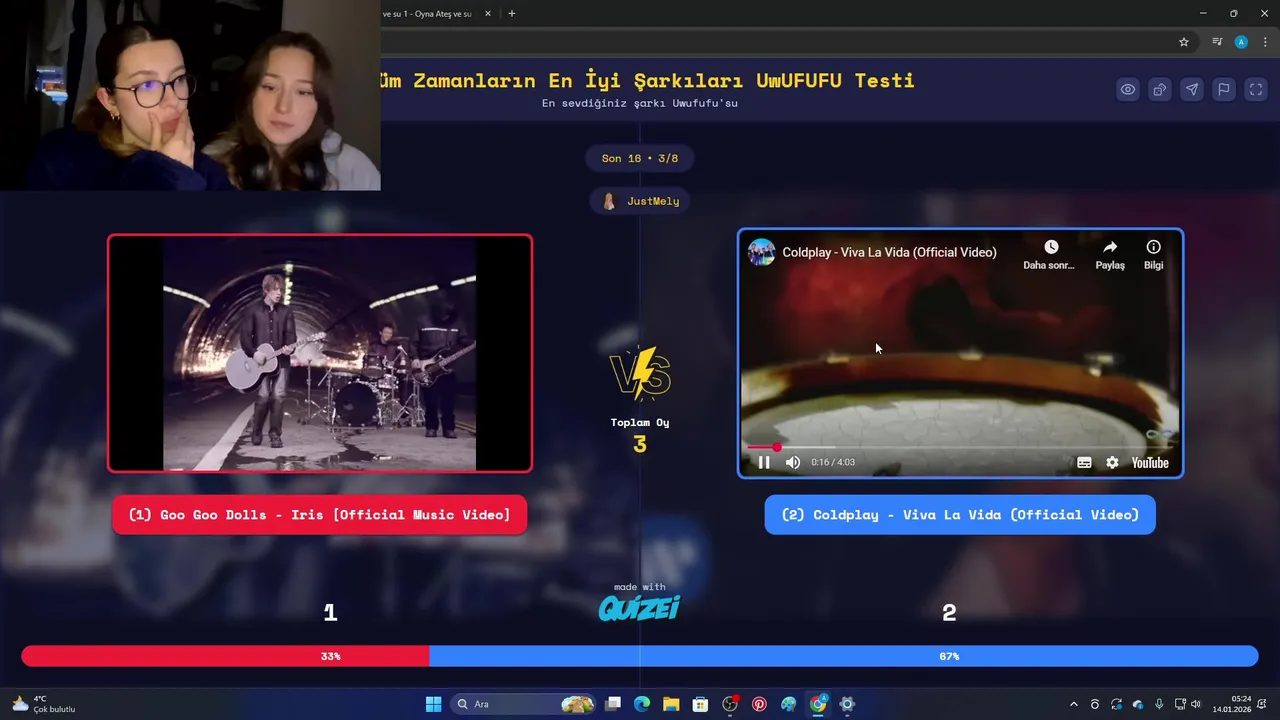Click Daha sonra watch later icon
The width and height of the screenshot is (1280, 720).
[1050, 254]
